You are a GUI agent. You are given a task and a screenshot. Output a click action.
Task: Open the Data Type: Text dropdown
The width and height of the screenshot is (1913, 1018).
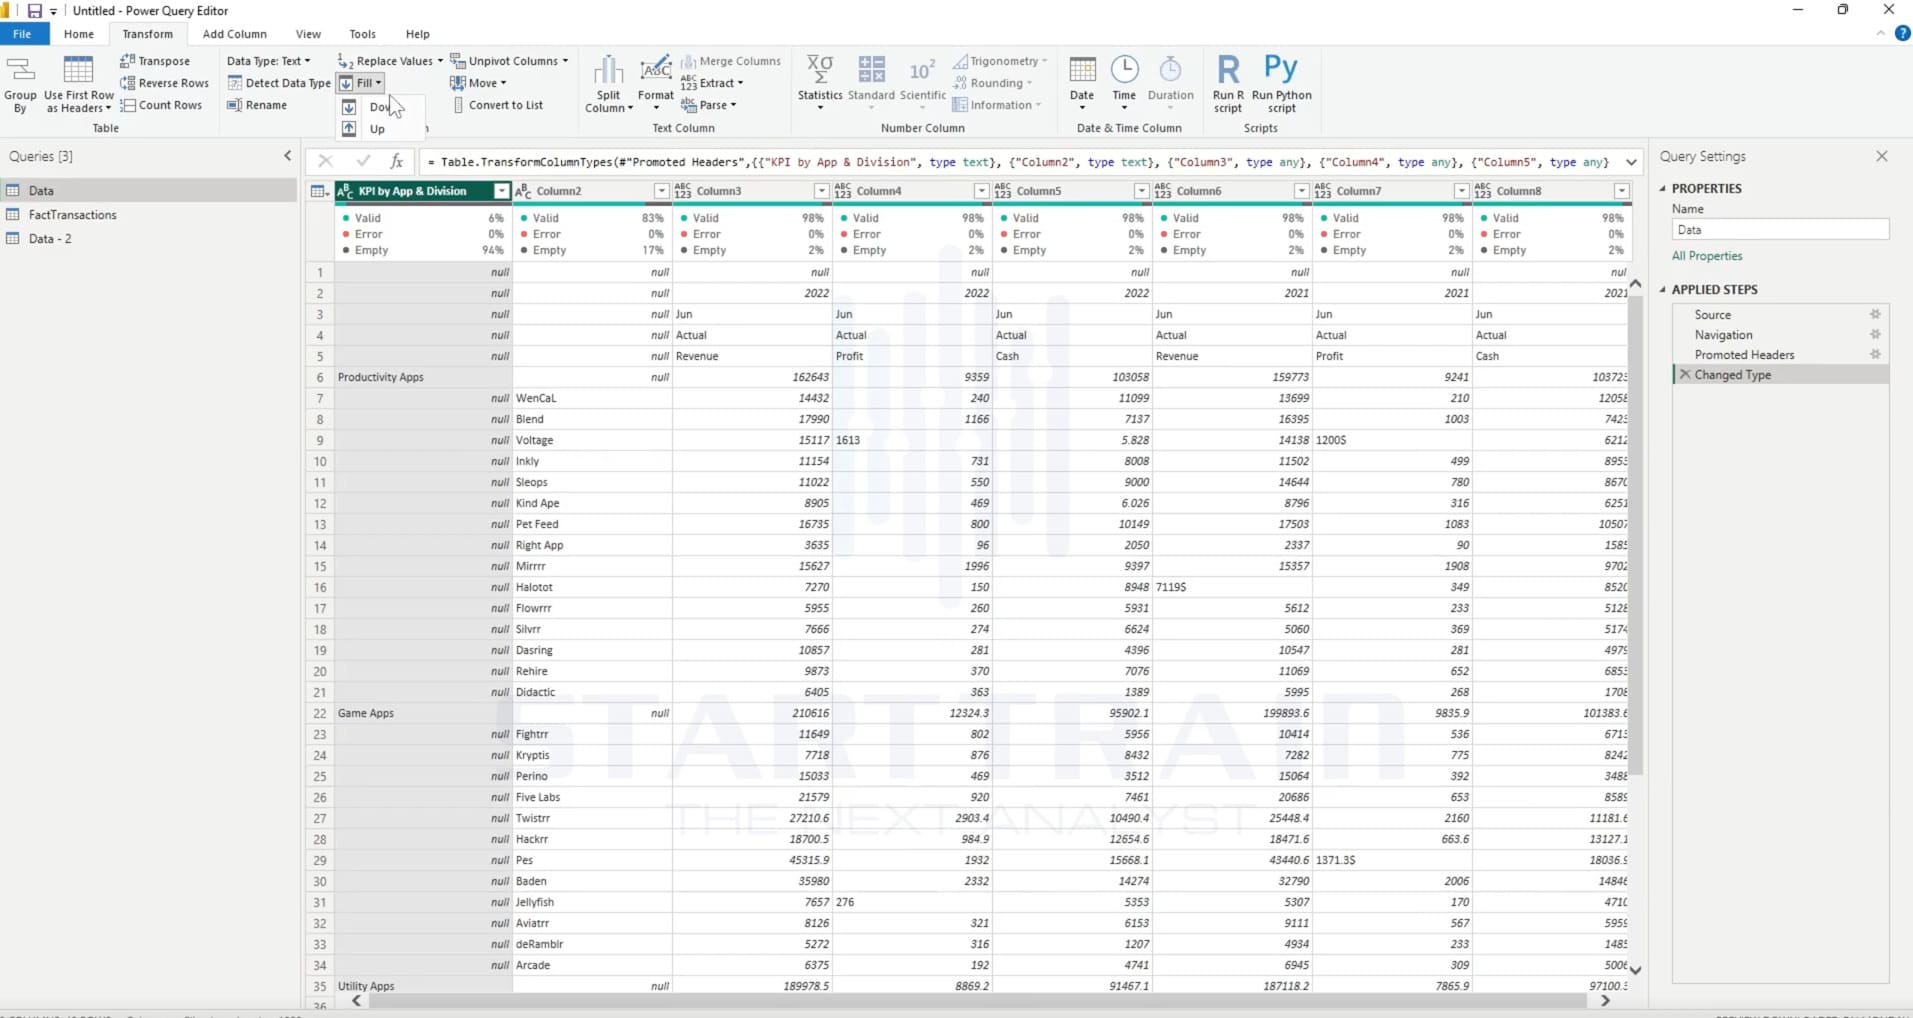269,61
